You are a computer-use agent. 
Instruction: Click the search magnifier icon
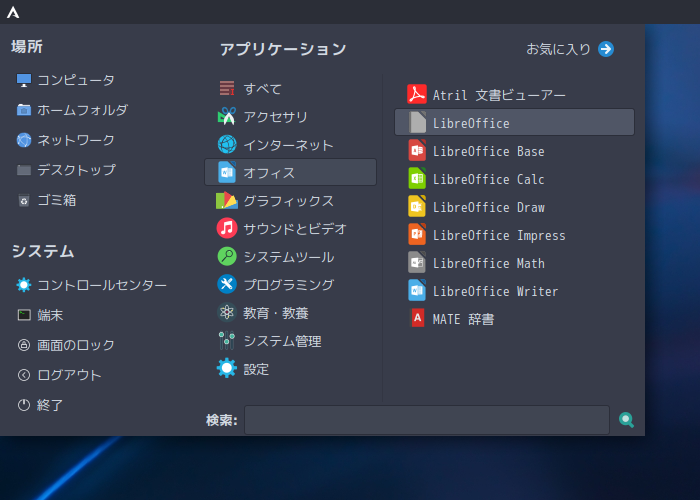[626, 420]
